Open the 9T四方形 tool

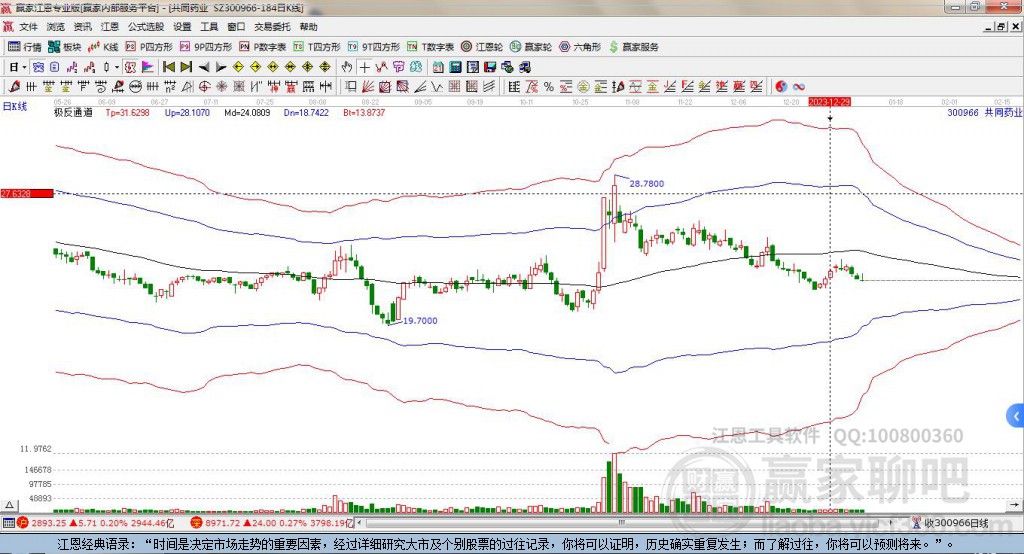(x=373, y=47)
